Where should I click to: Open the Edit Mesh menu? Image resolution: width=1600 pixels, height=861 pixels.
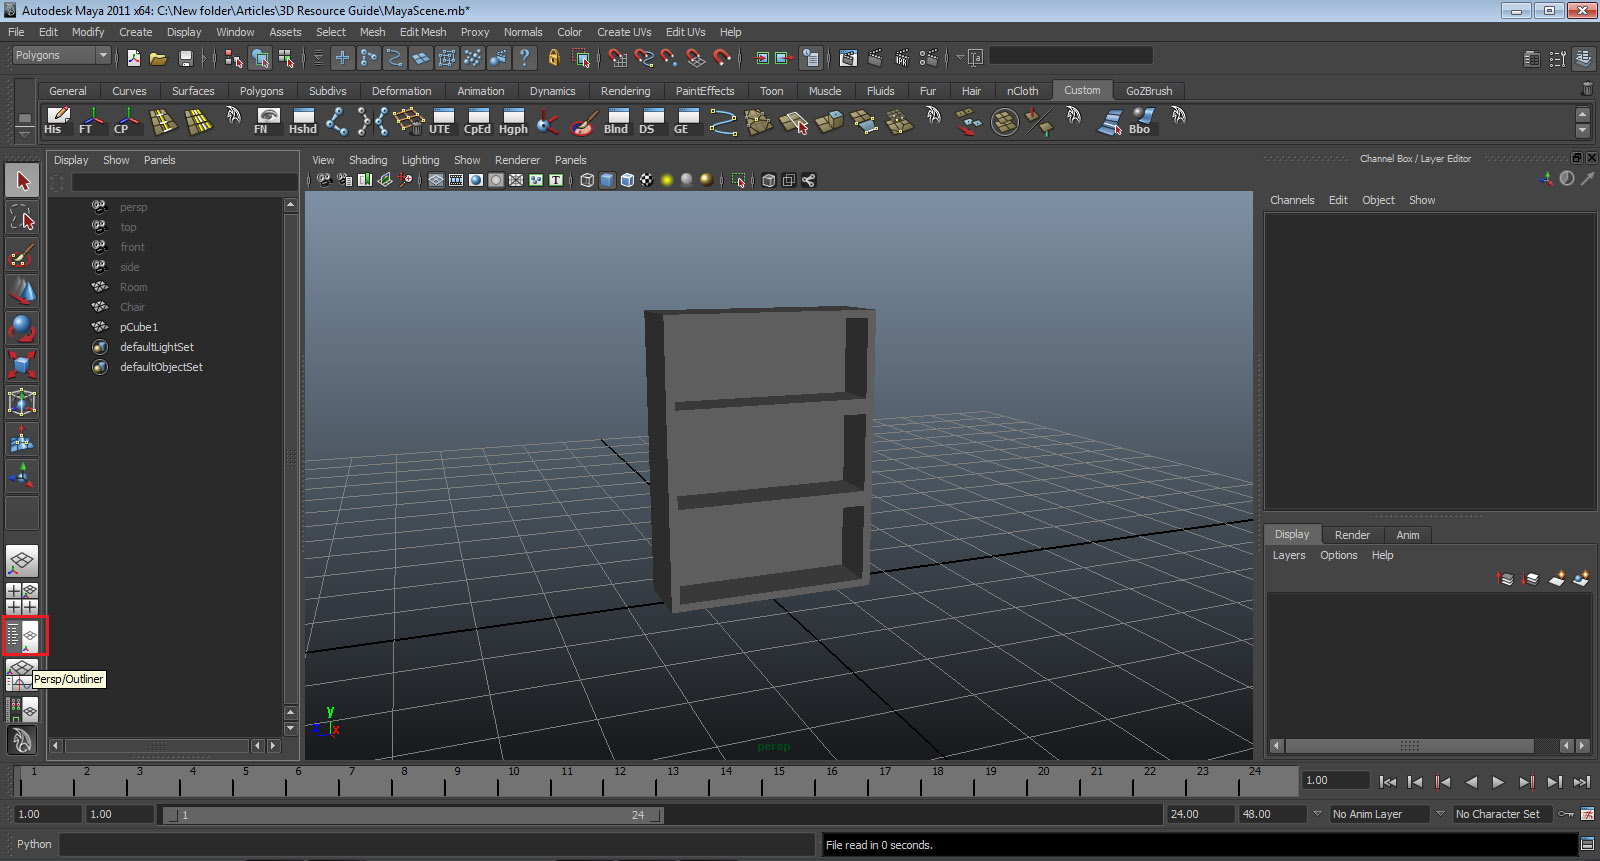(x=422, y=32)
